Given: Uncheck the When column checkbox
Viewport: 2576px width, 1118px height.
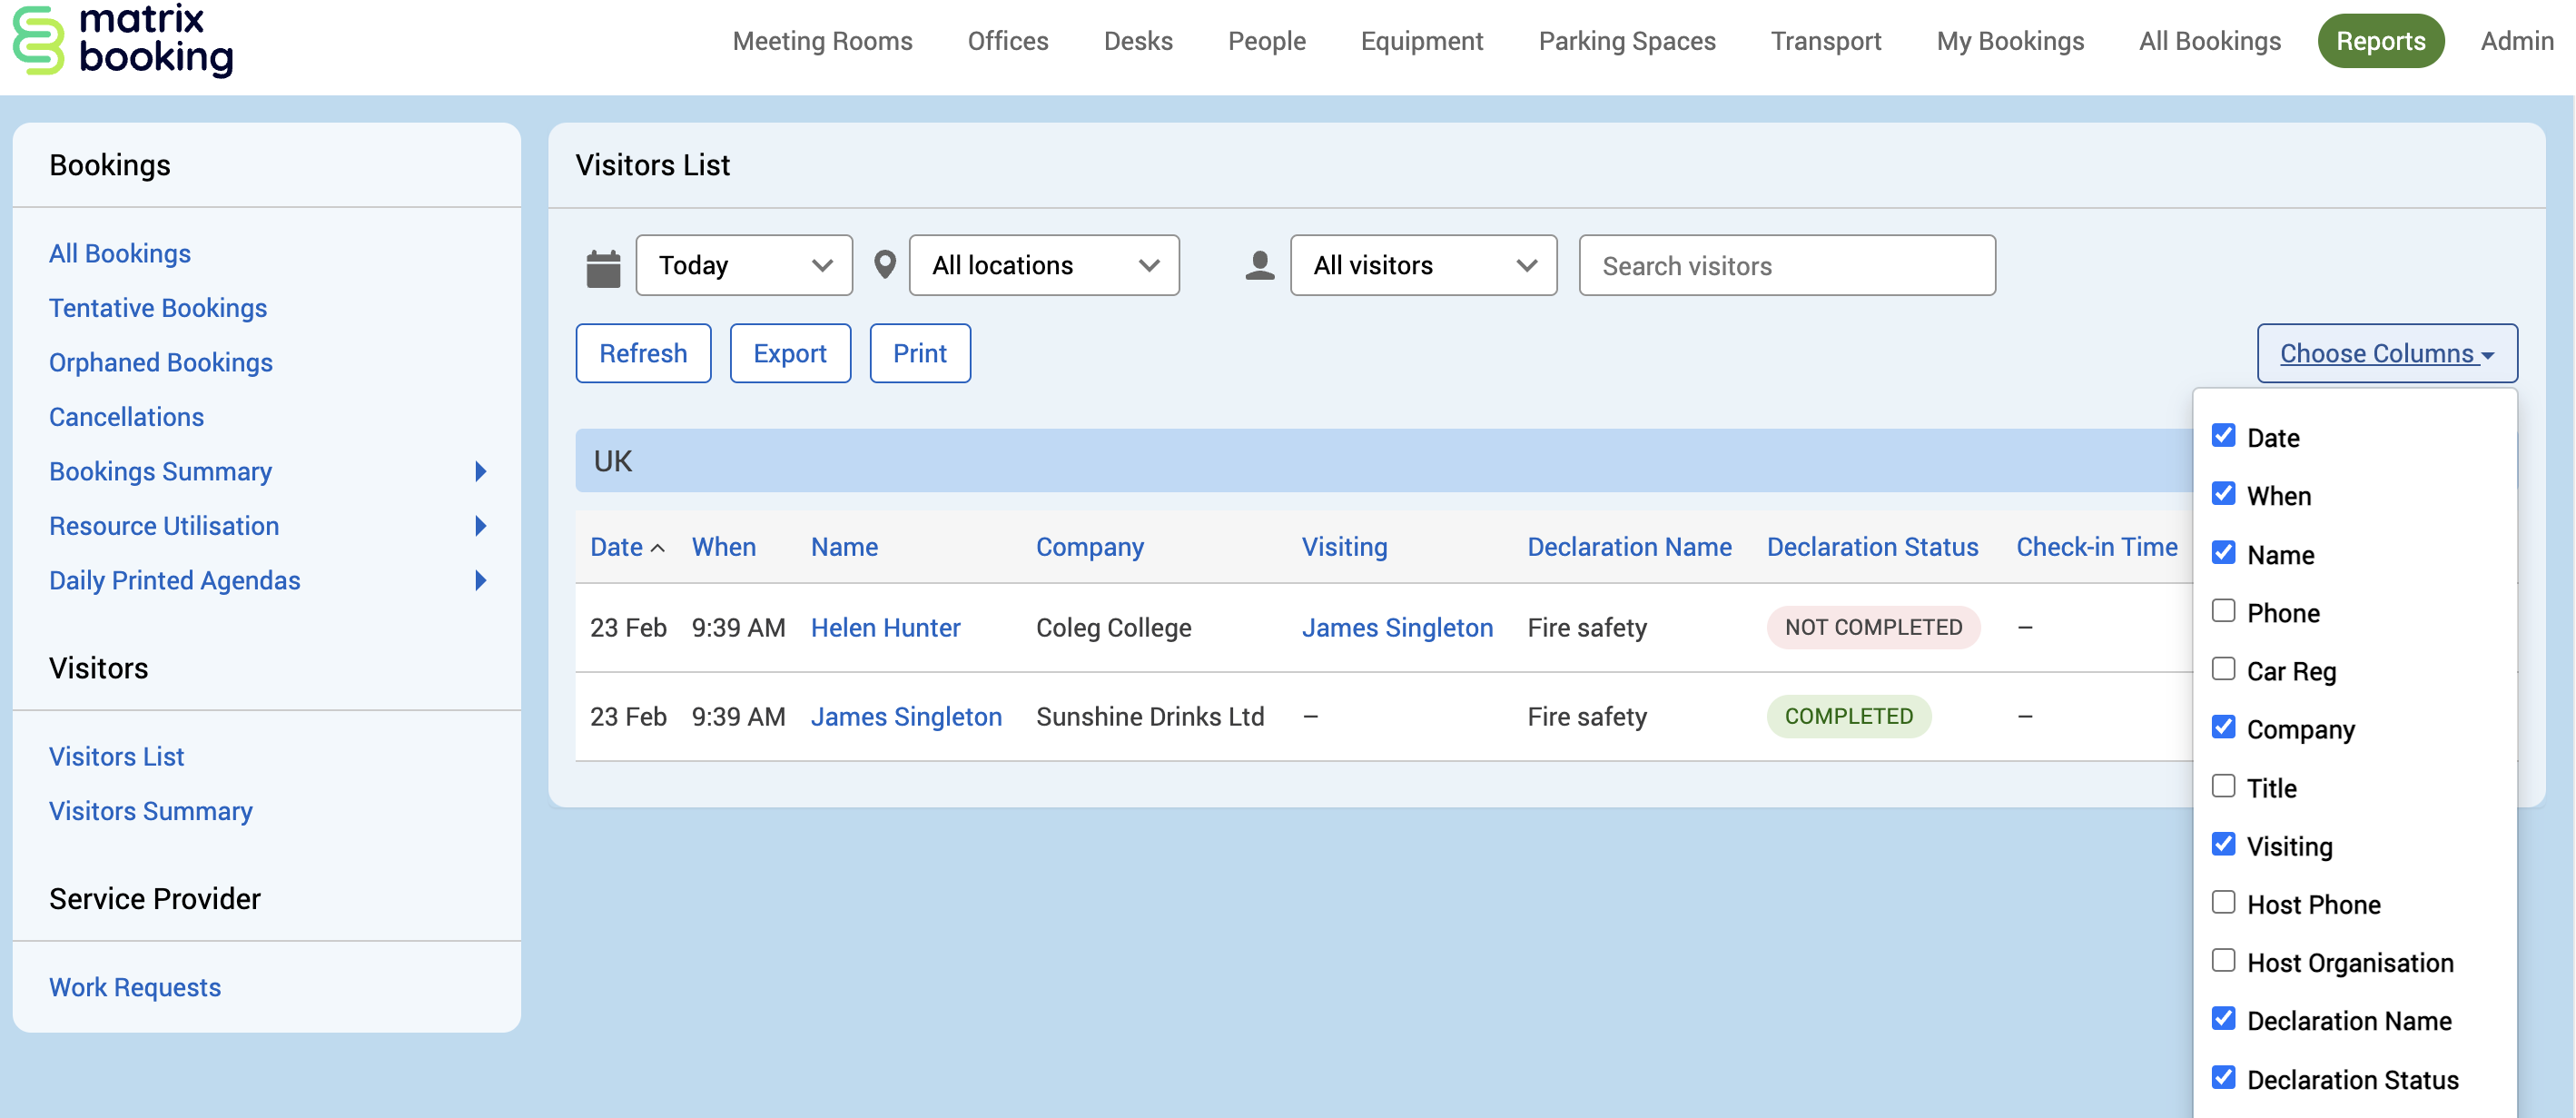Looking at the screenshot, I should [2222, 494].
